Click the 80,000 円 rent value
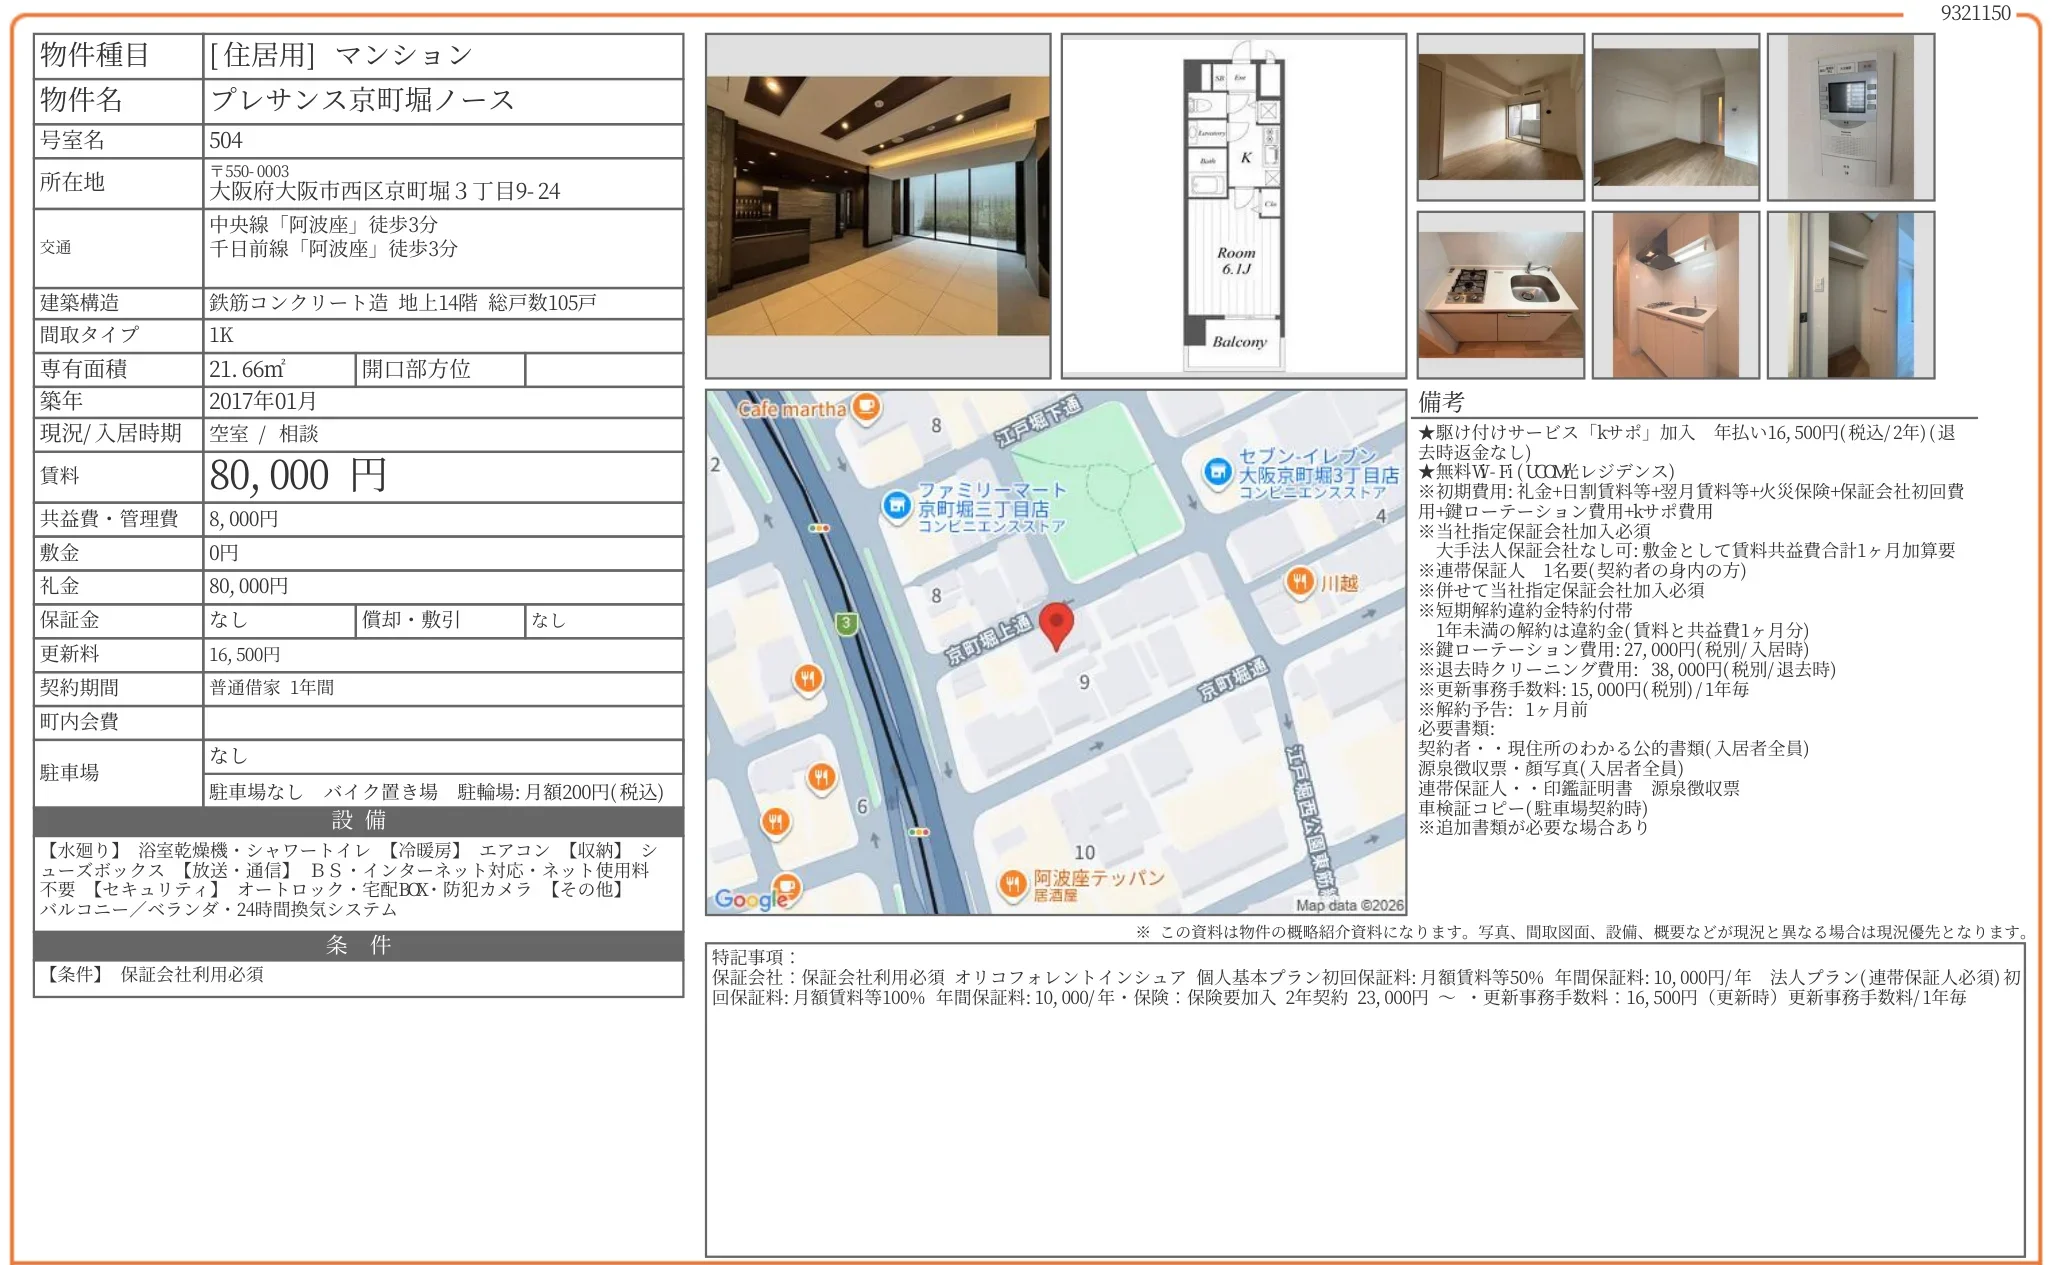 point(298,476)
